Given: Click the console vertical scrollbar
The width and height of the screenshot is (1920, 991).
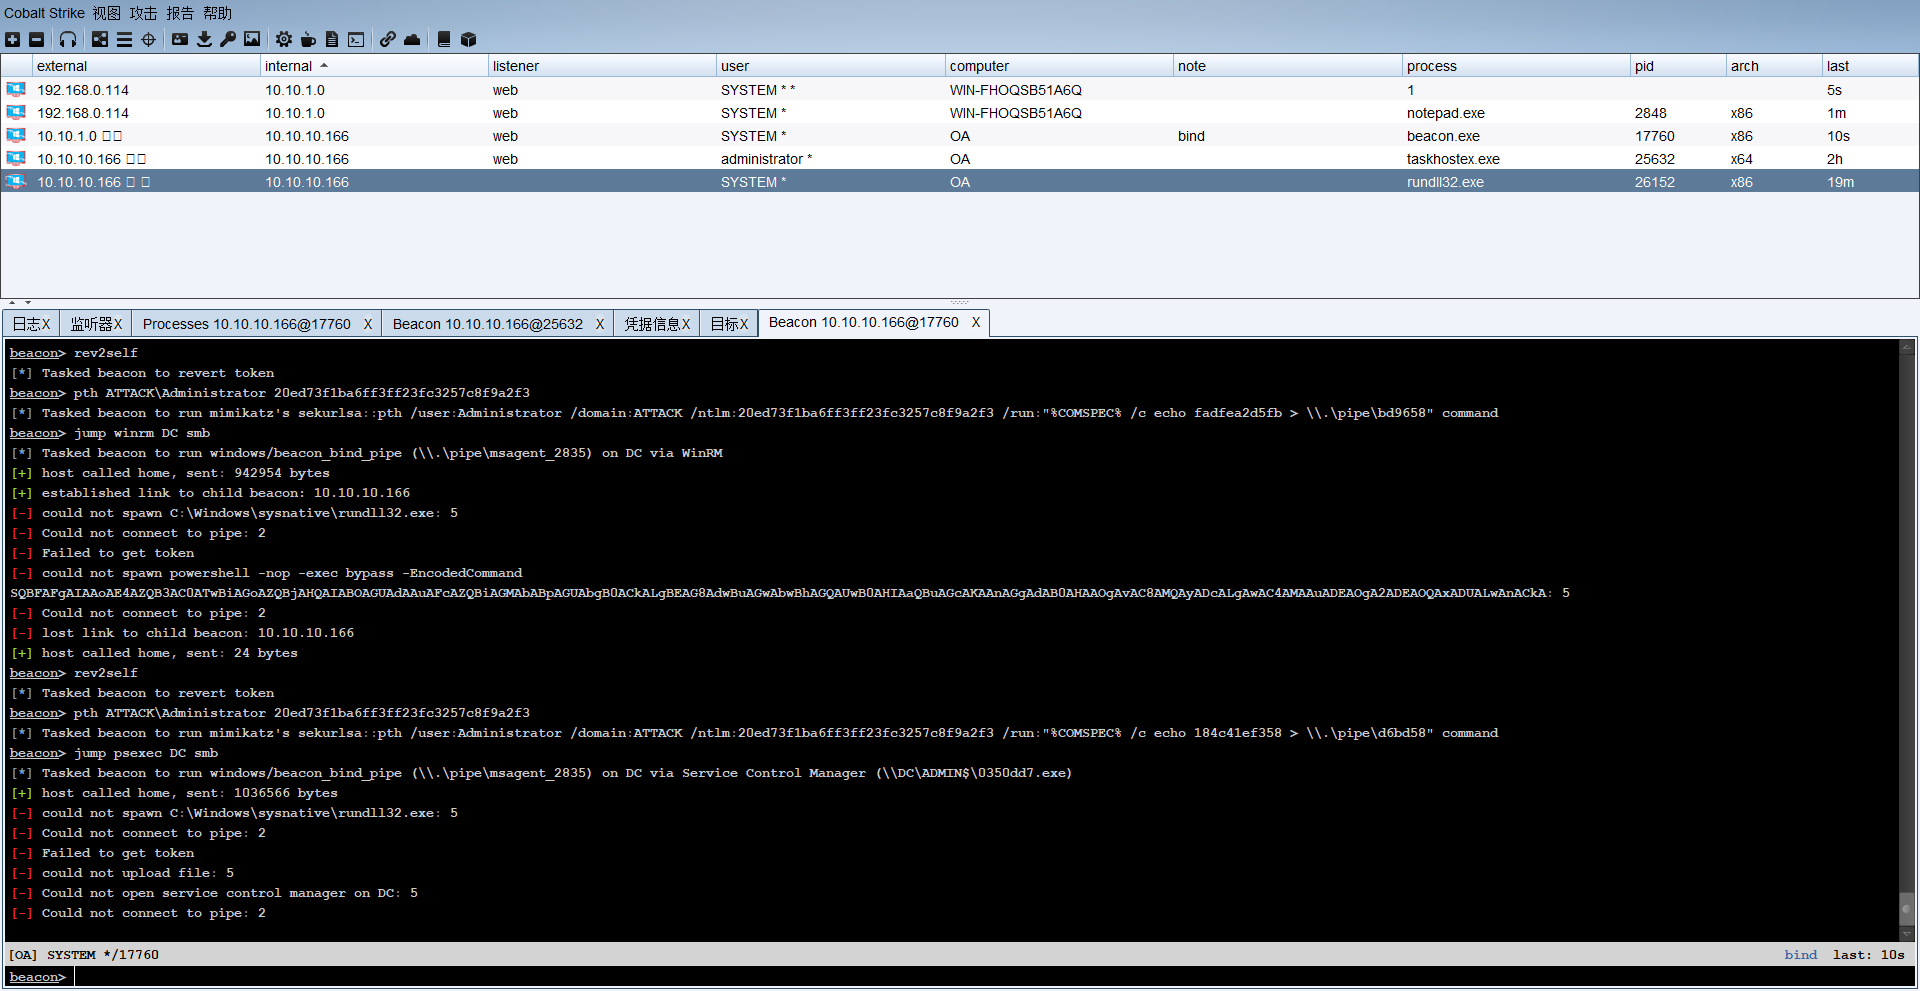Looking at the screenshot, I should (x=1906, y=640).
